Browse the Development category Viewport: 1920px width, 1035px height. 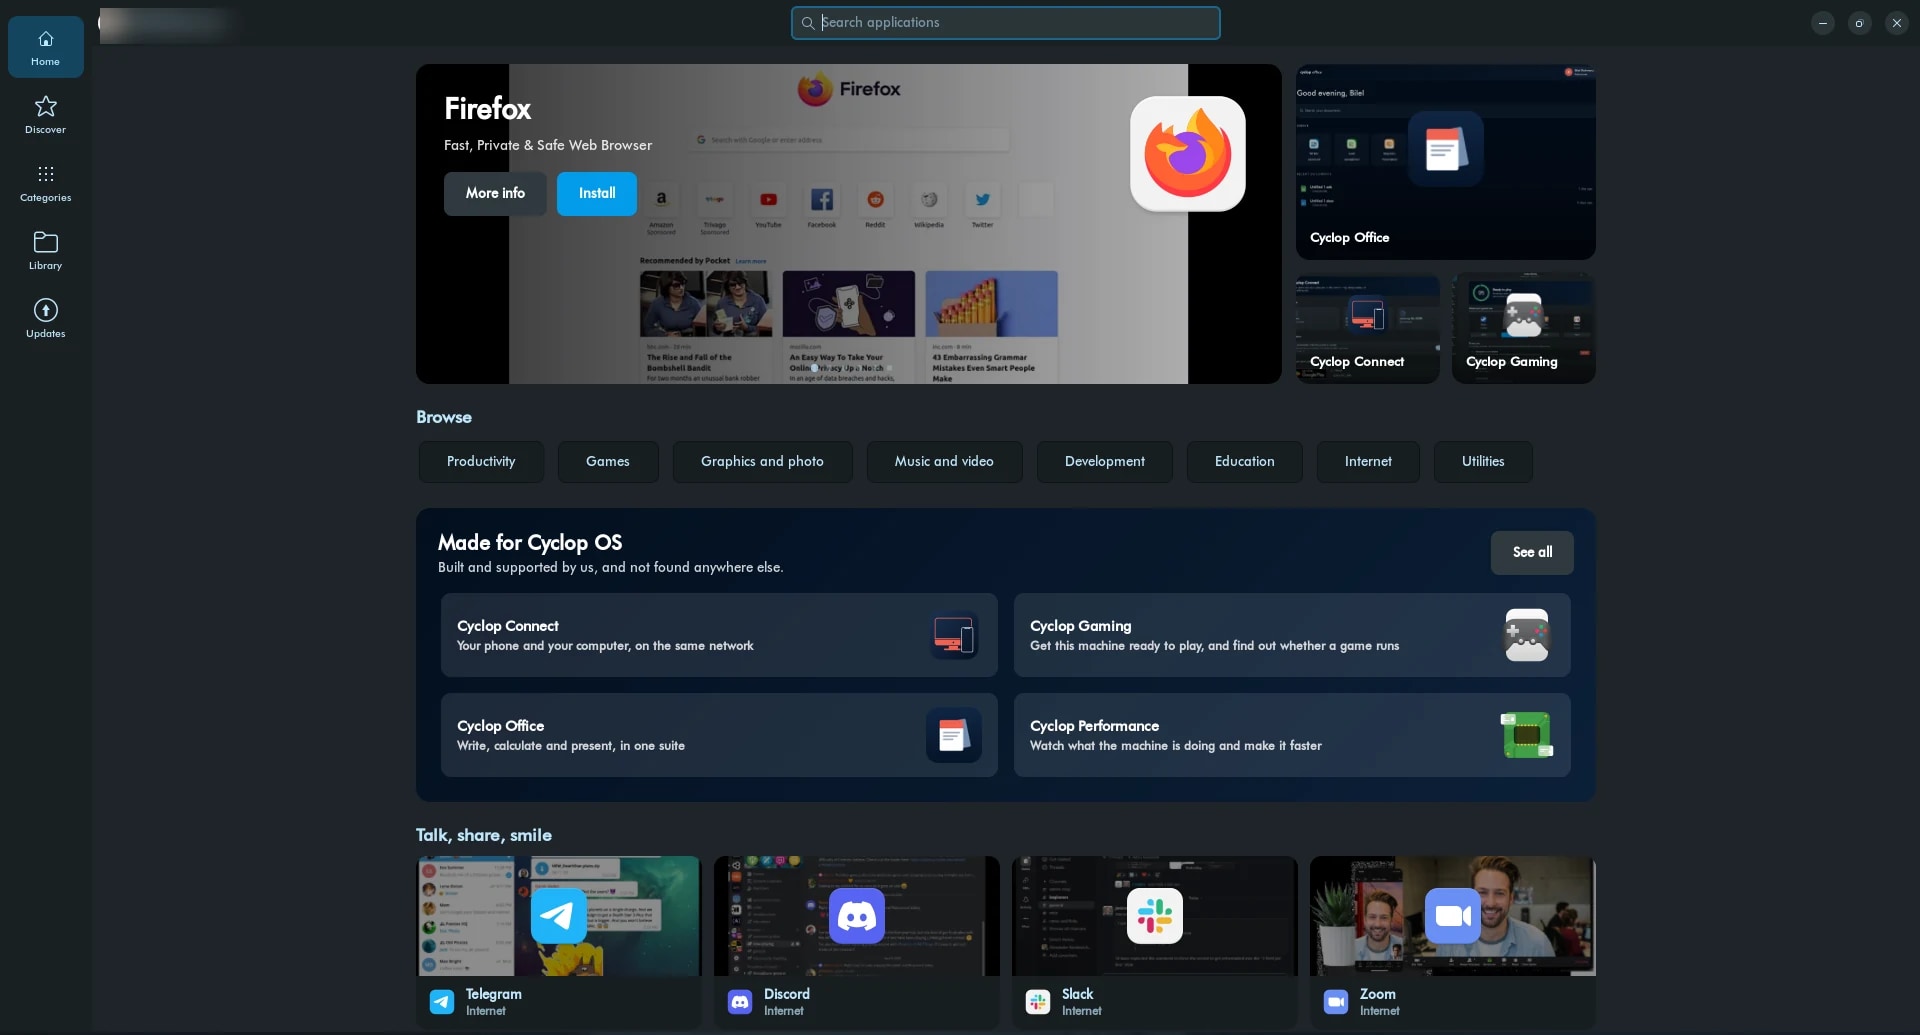tap(1104, 461)
